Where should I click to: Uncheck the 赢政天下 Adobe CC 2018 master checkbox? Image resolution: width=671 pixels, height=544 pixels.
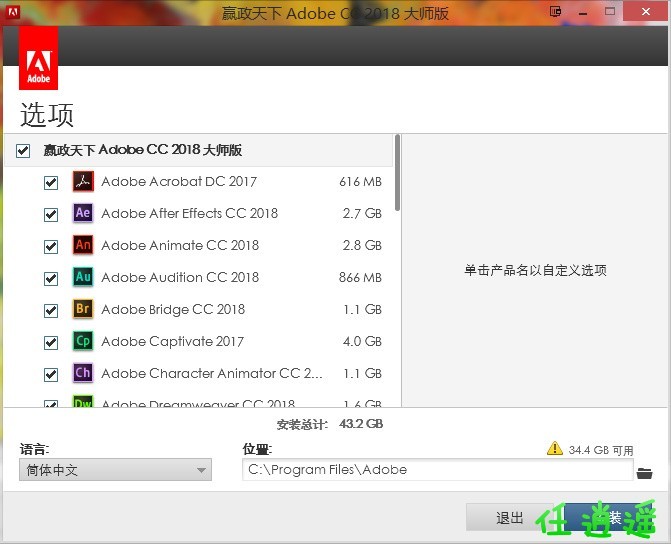click(x=23, y=151)
